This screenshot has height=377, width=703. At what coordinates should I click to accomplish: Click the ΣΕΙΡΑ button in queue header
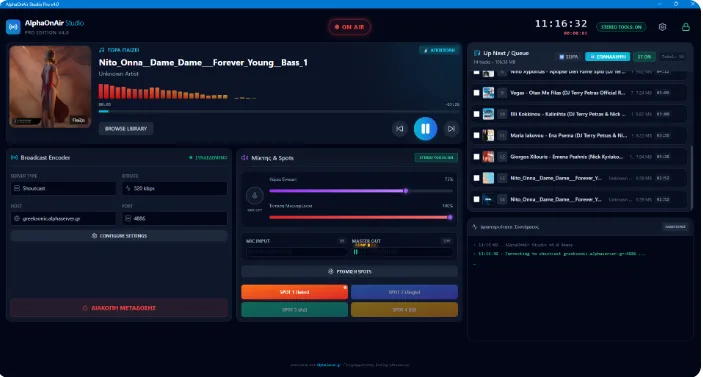pyautogui.click(x=568, y=57)
